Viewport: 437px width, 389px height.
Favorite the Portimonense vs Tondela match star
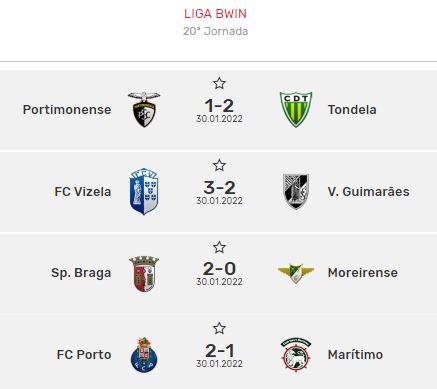pyautogui.click(x=219, y=83)
